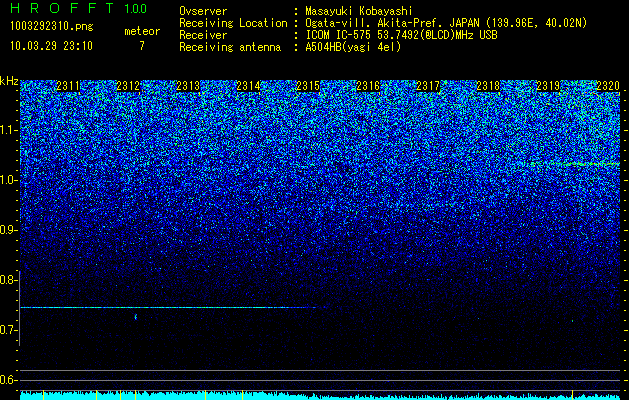
Task: Click the ICOM IC-575 receiver details
Action: coord(402,35)
